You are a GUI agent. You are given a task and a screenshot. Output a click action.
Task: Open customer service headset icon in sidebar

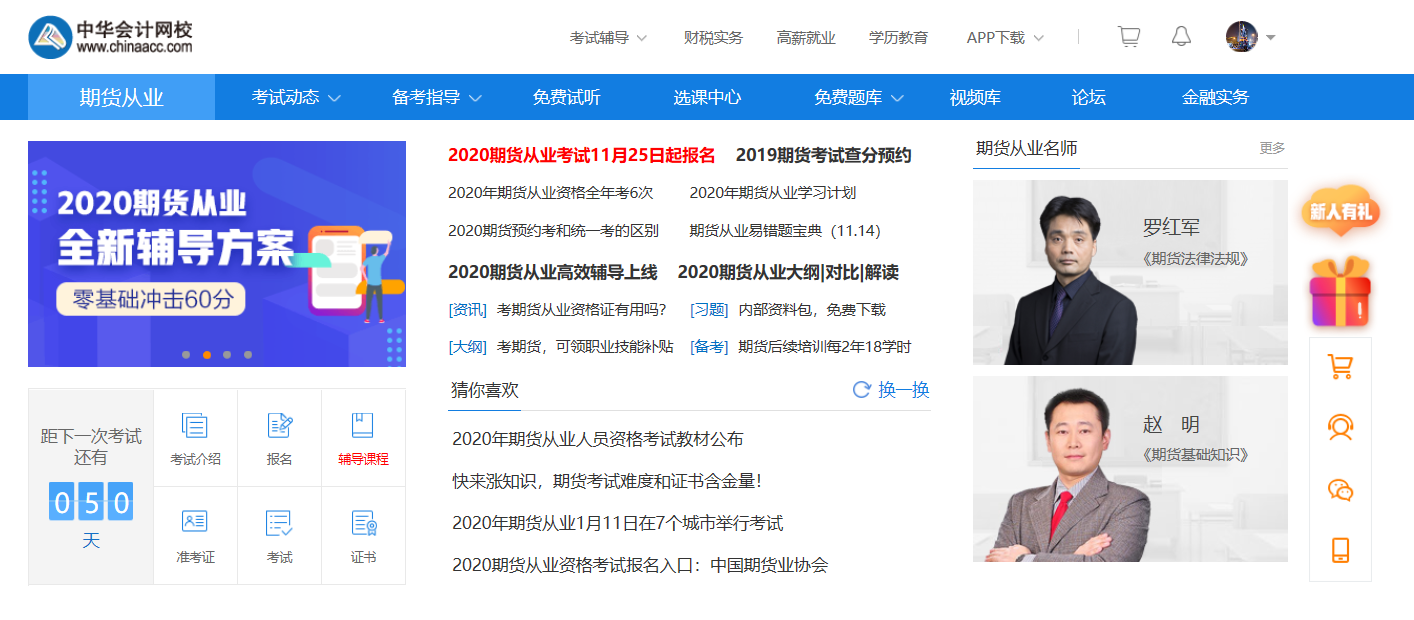(x=1340, y=428)
